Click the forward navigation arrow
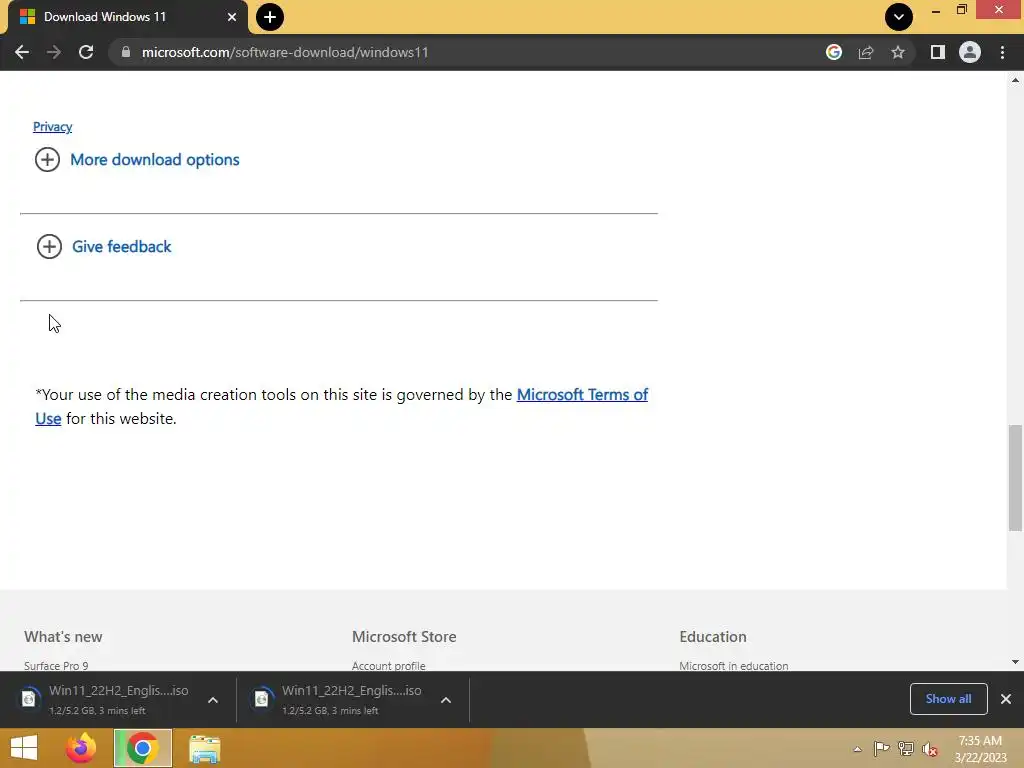Screen dimensions: 1024x768 coord(54,52)
